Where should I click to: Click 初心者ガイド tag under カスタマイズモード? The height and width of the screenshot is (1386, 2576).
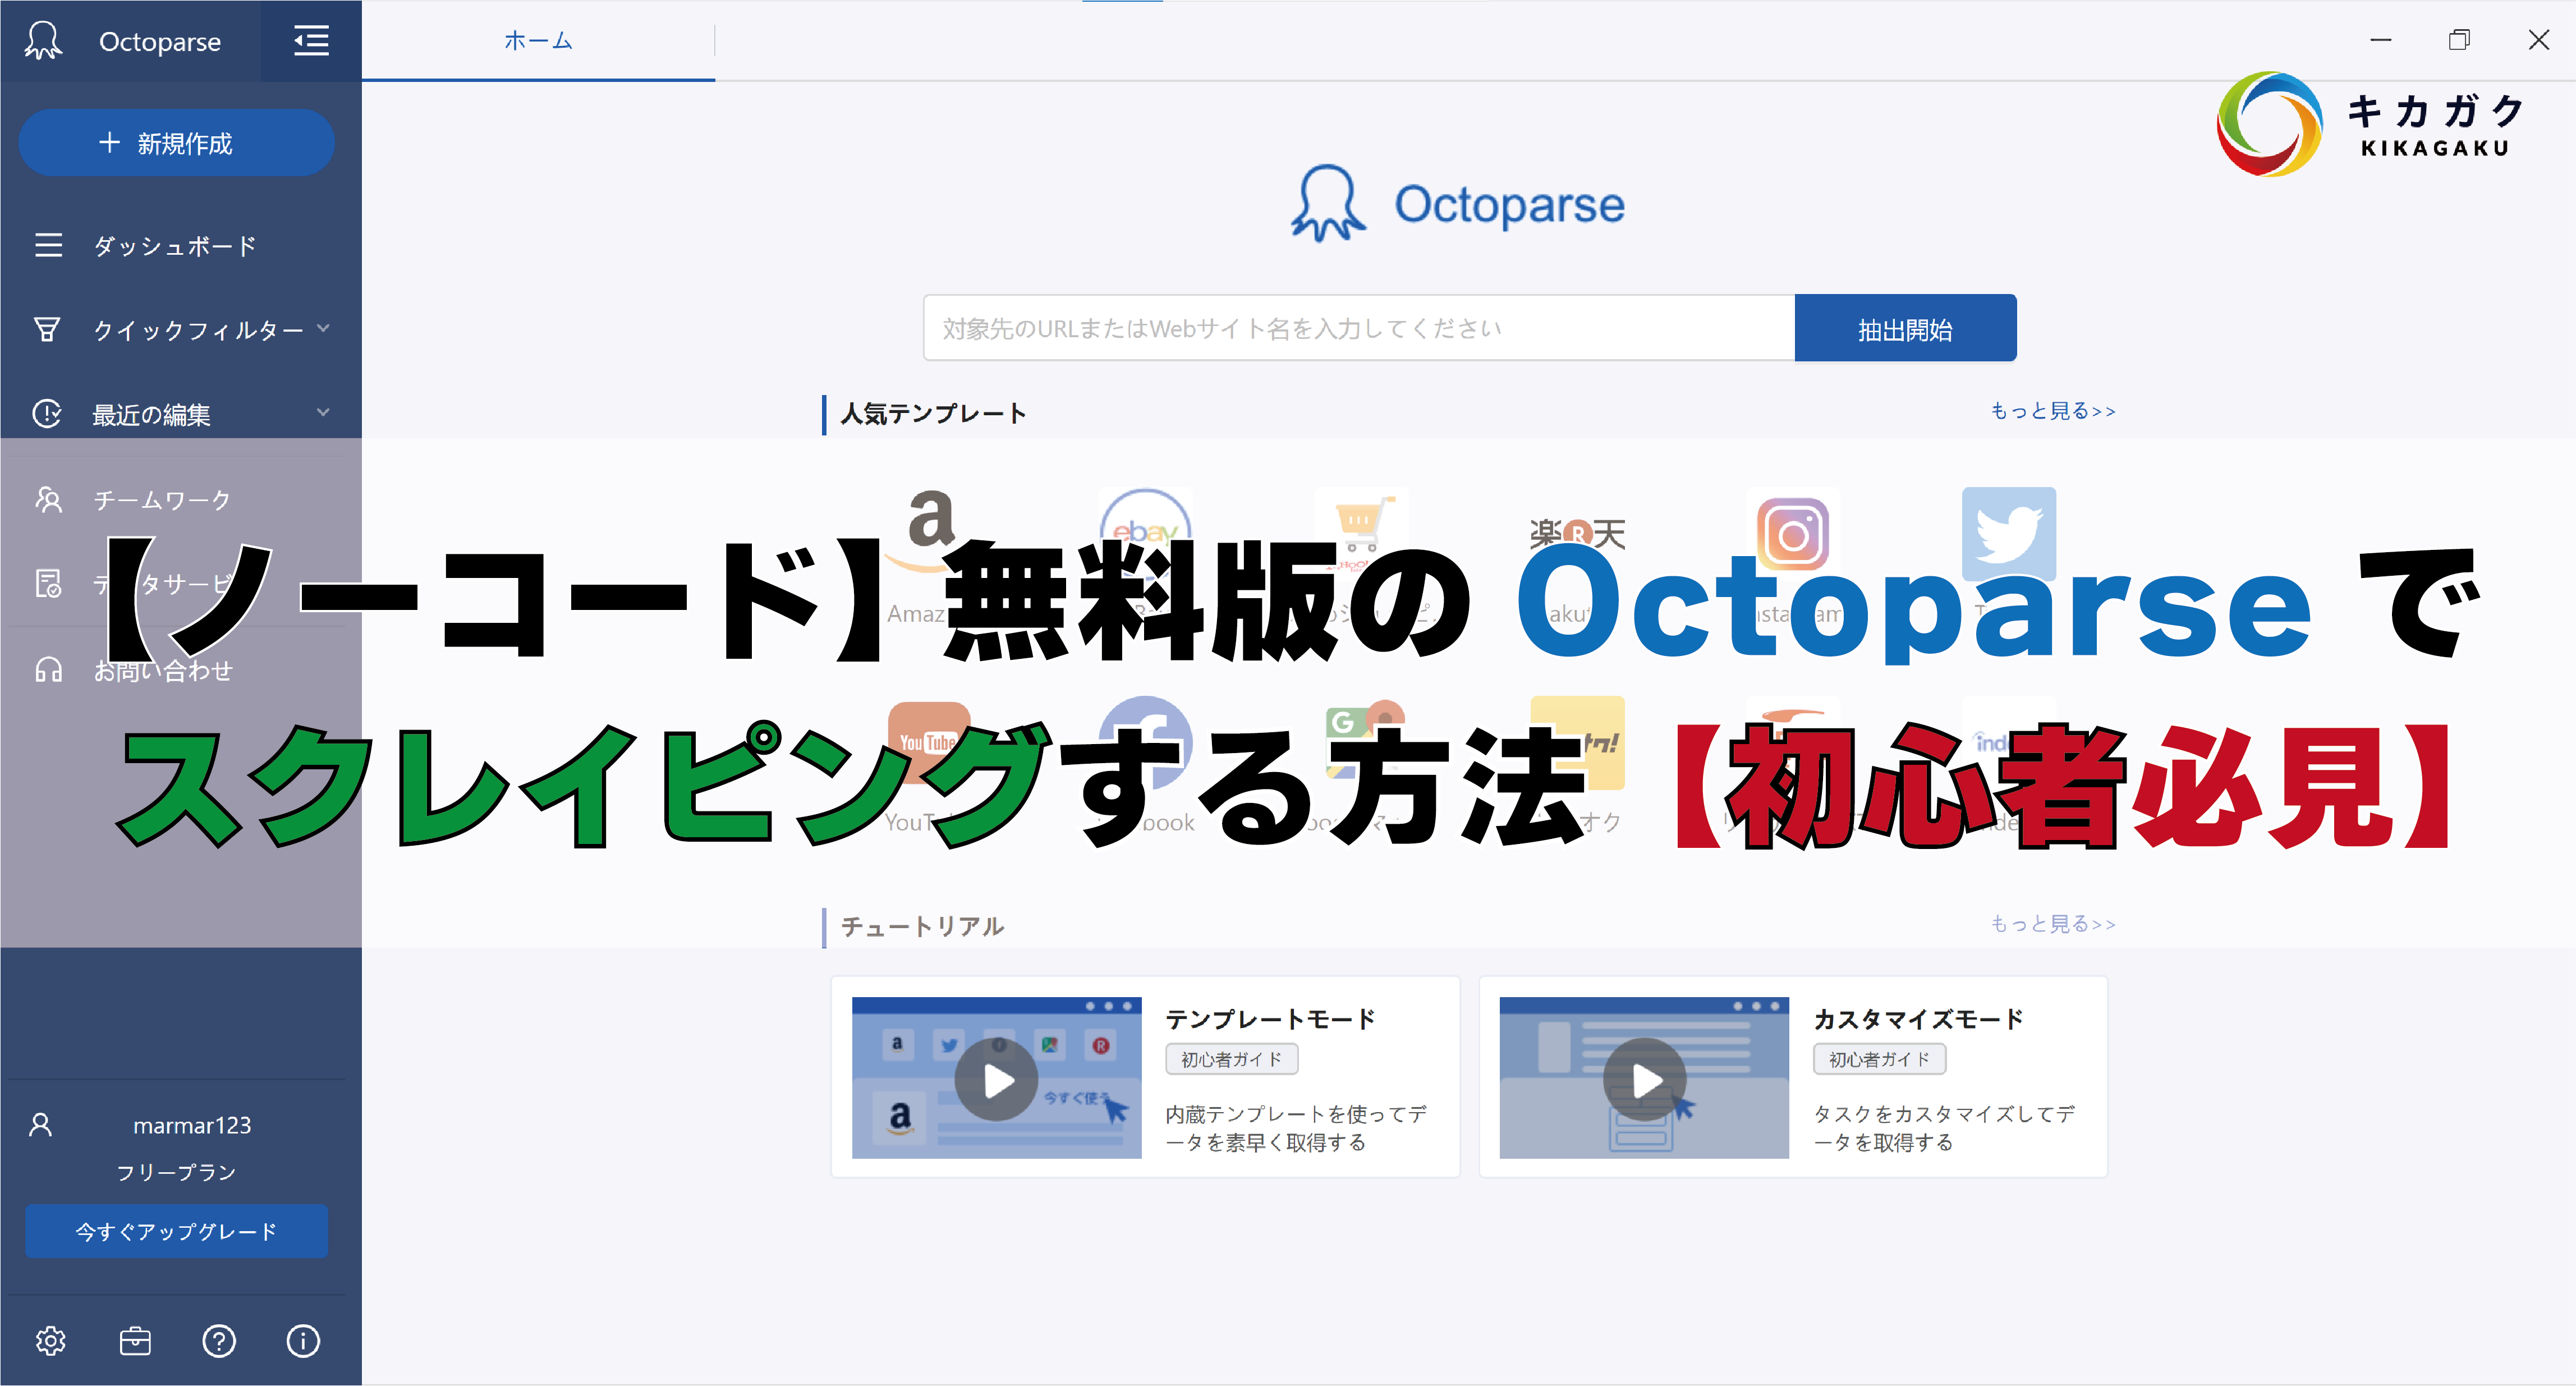pos(1879,1059)
